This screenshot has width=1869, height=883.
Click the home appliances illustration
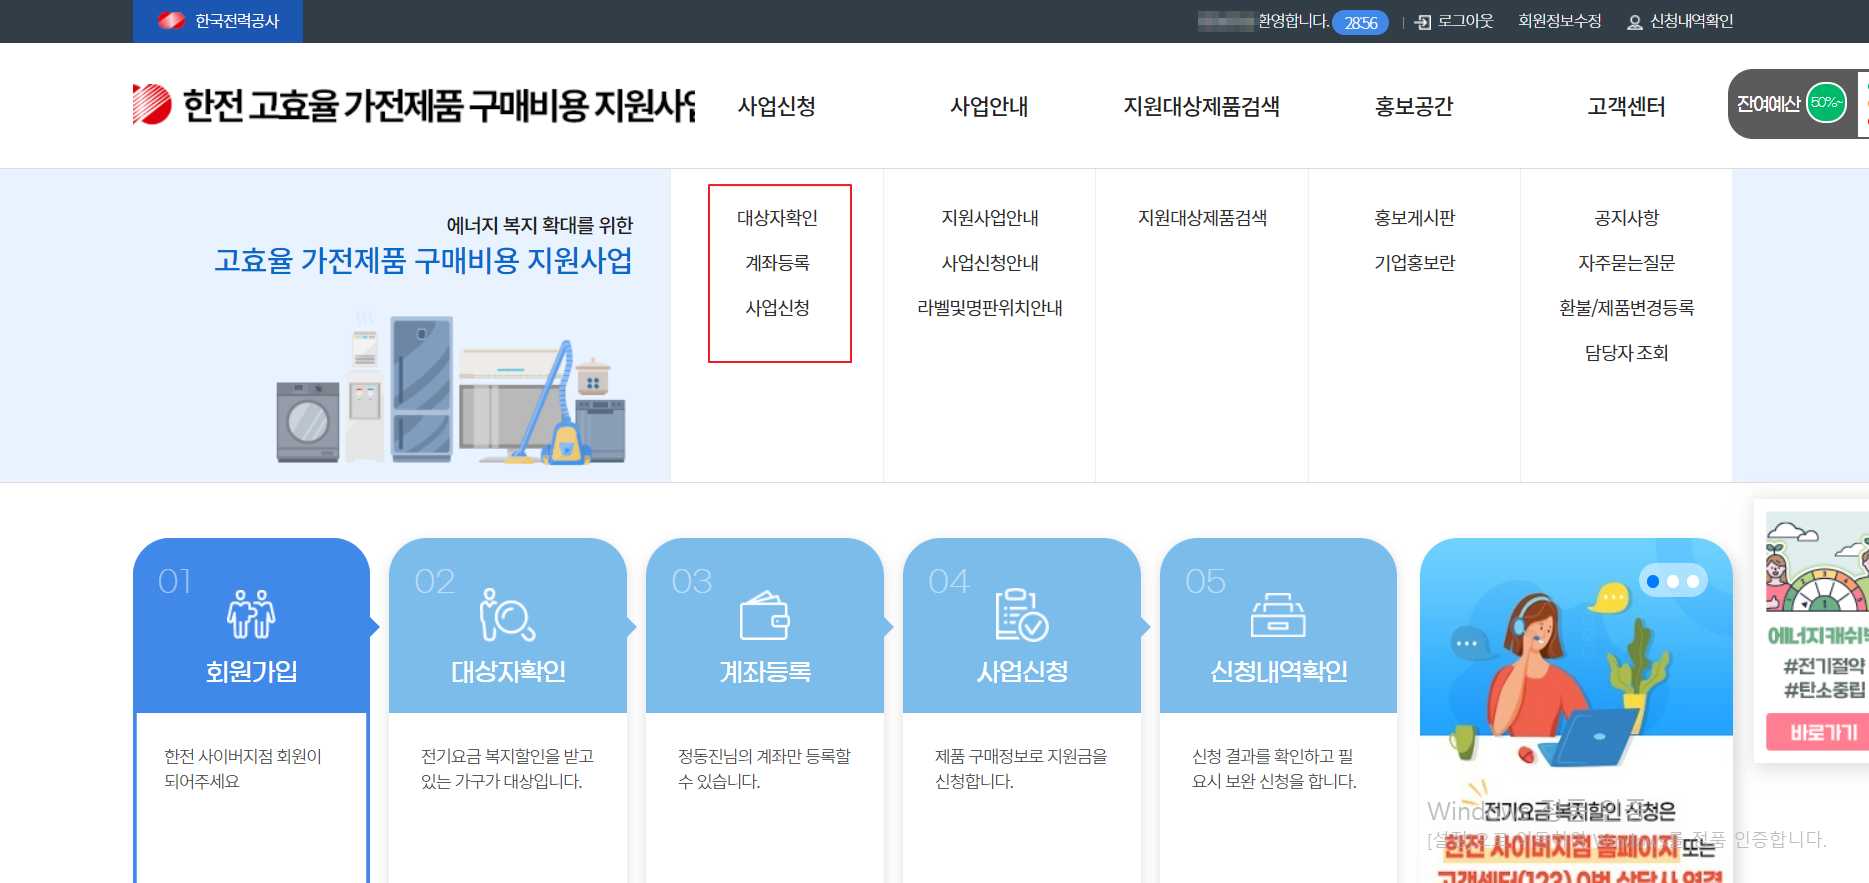pos(451,390)
